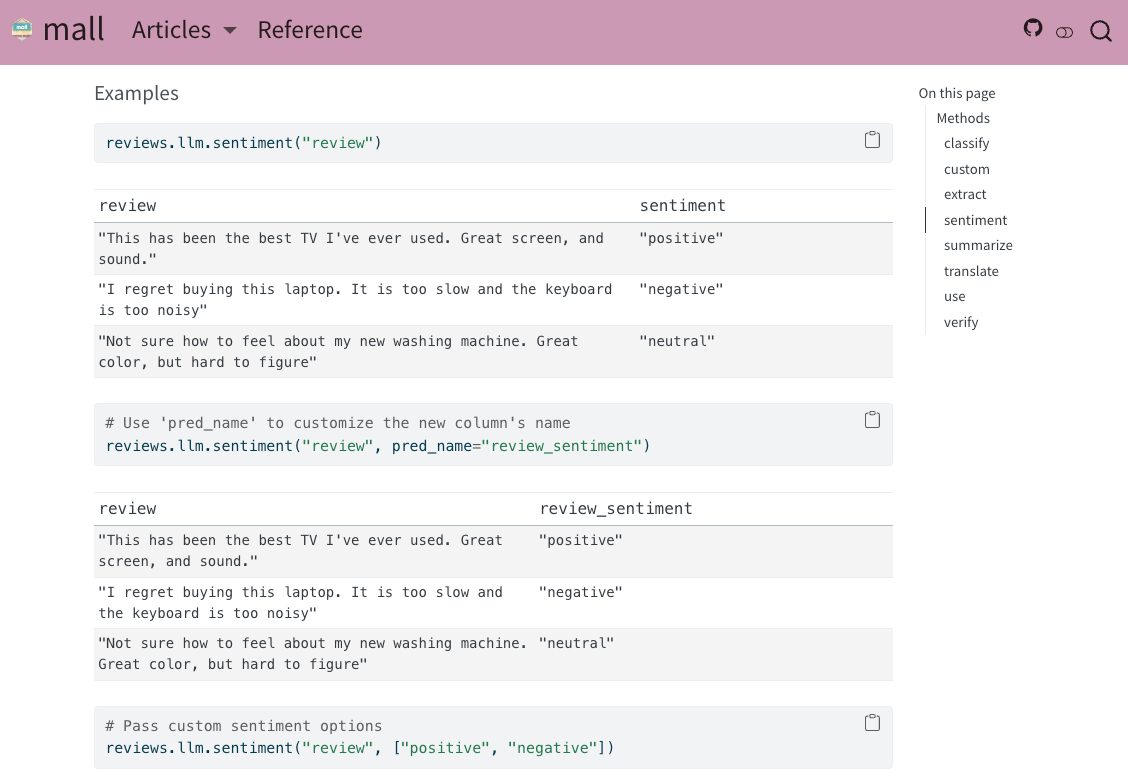Image resolution: width=1128 pixels, height=783 pixels.
Task: Open translate method section
Action: pos(971,271)
